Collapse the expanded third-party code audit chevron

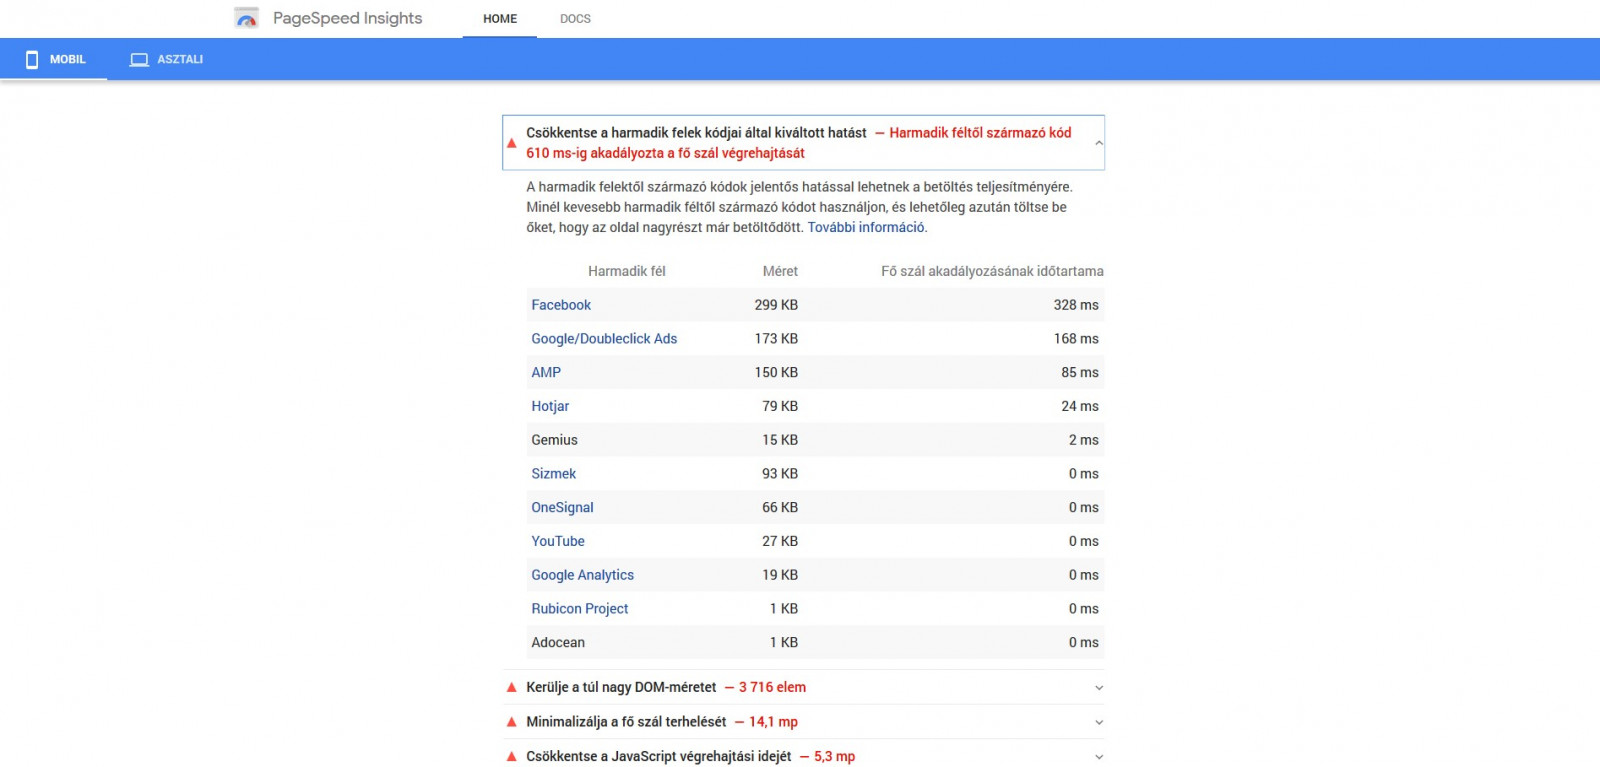coord(1099,143)
